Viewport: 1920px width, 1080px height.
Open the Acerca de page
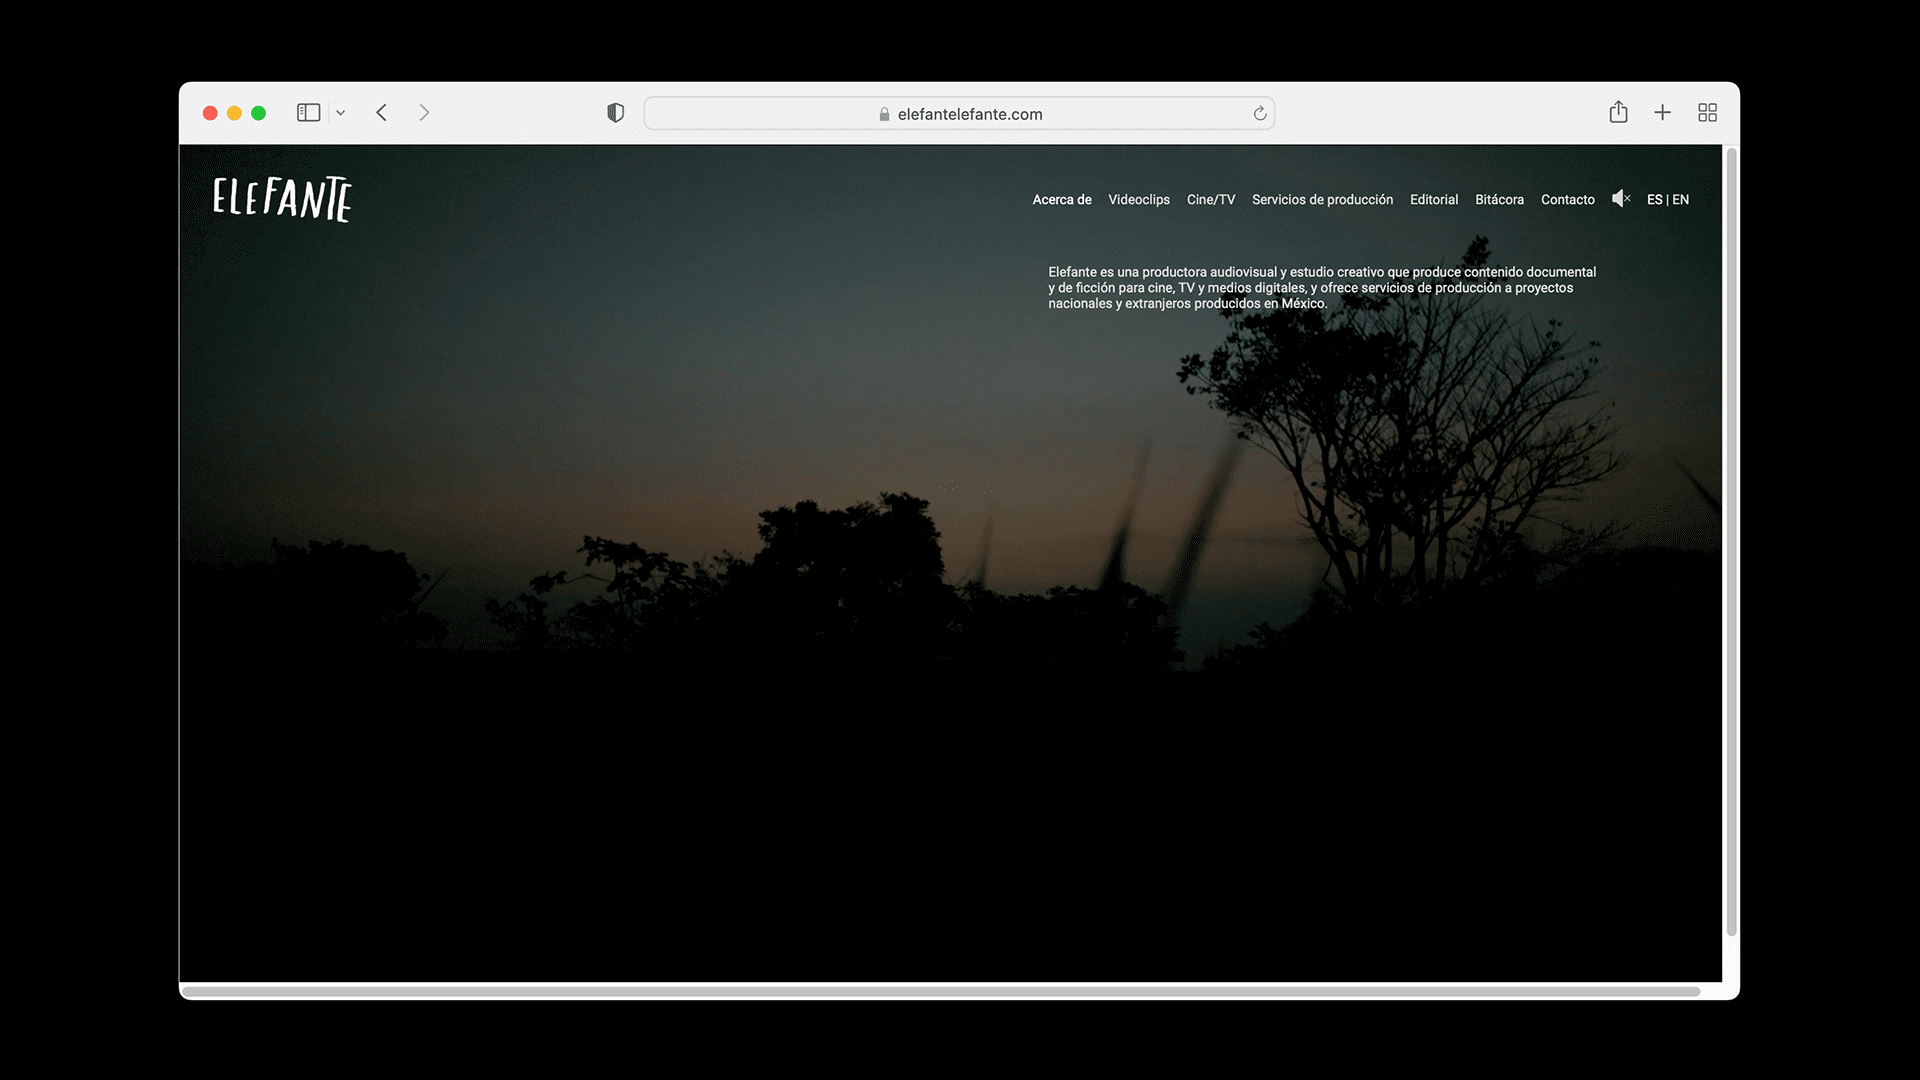tap(1062, 200)
